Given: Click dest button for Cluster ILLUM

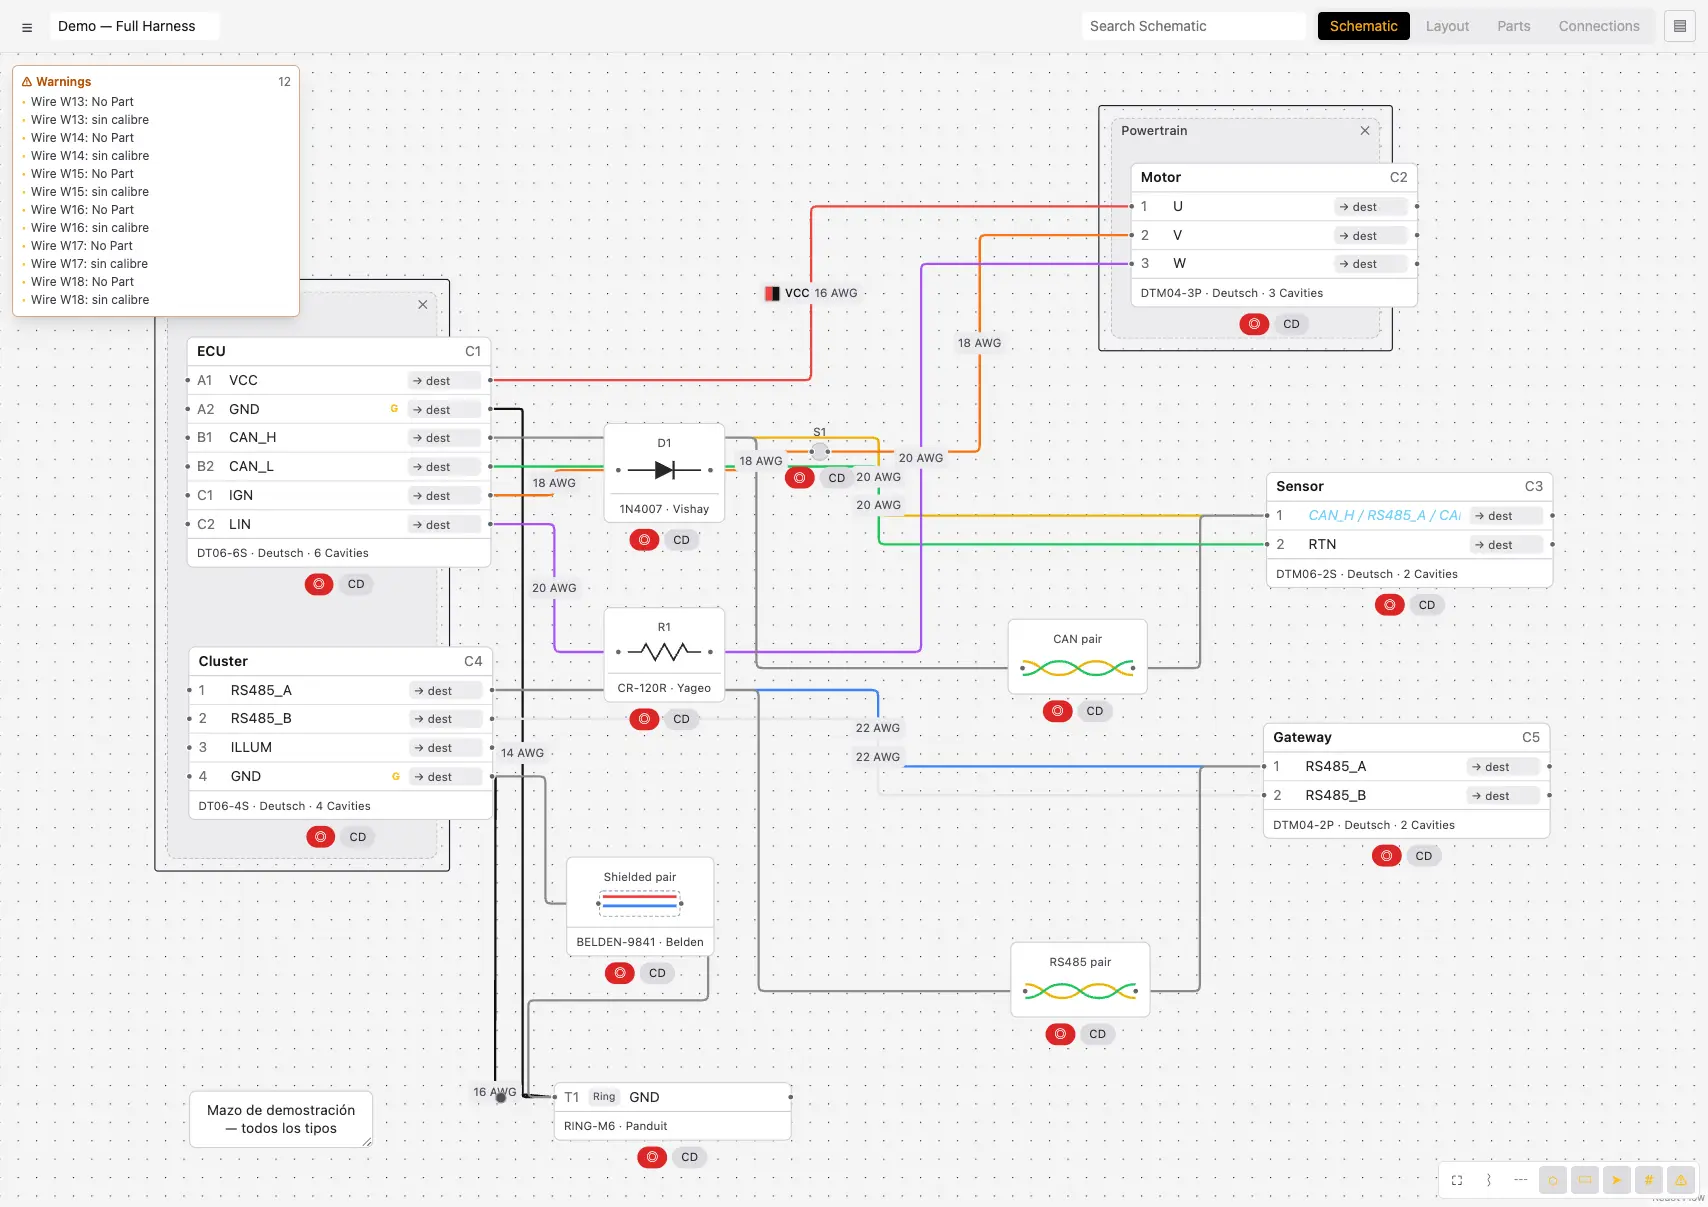Looking at the screenshot, I should [x=446, y=748].
